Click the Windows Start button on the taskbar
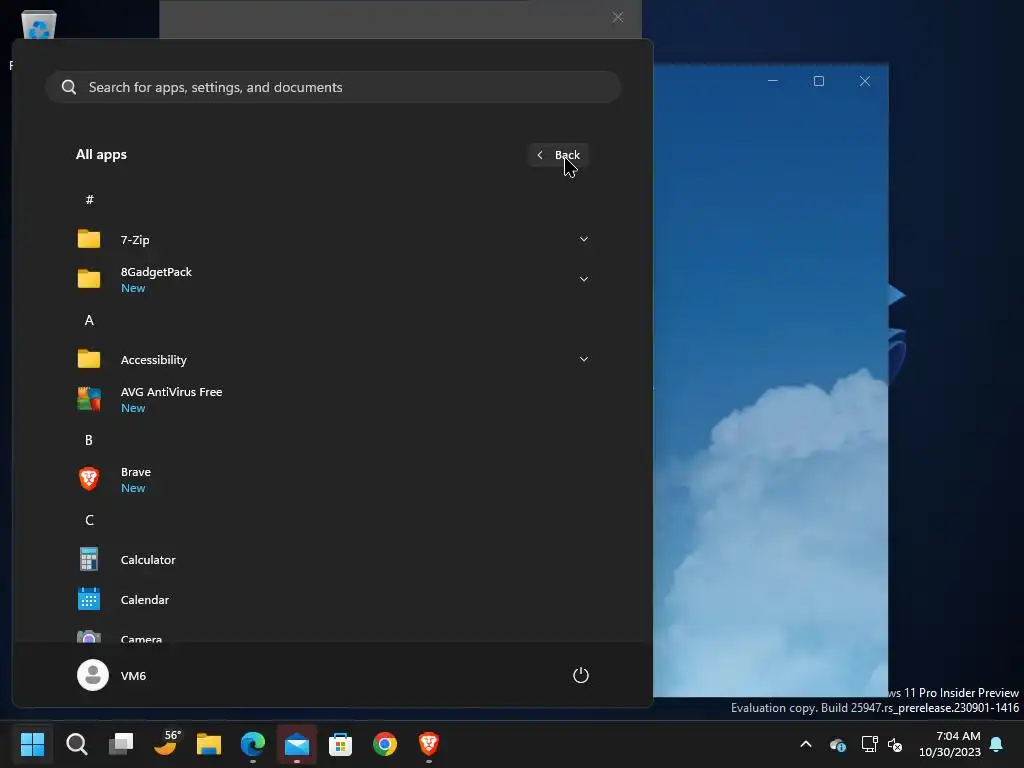This screenshot has width=1024, height=768. [33, 744]
